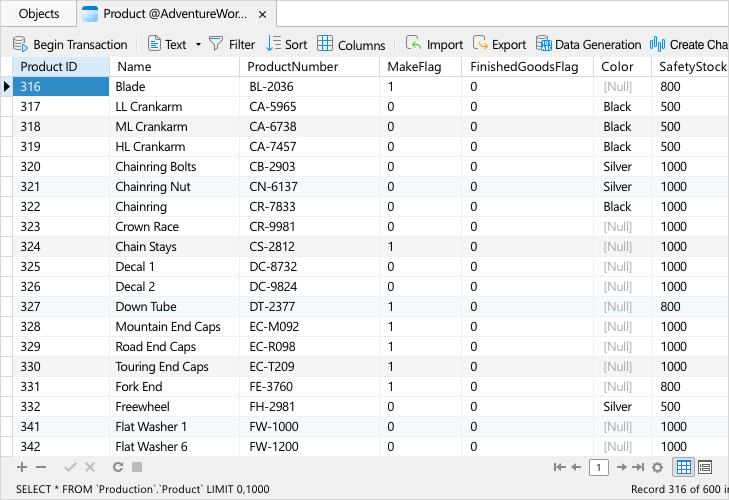Select the Product @AdventureWor... tab
This screenshot has height=500, width=729.
point(175,14)
